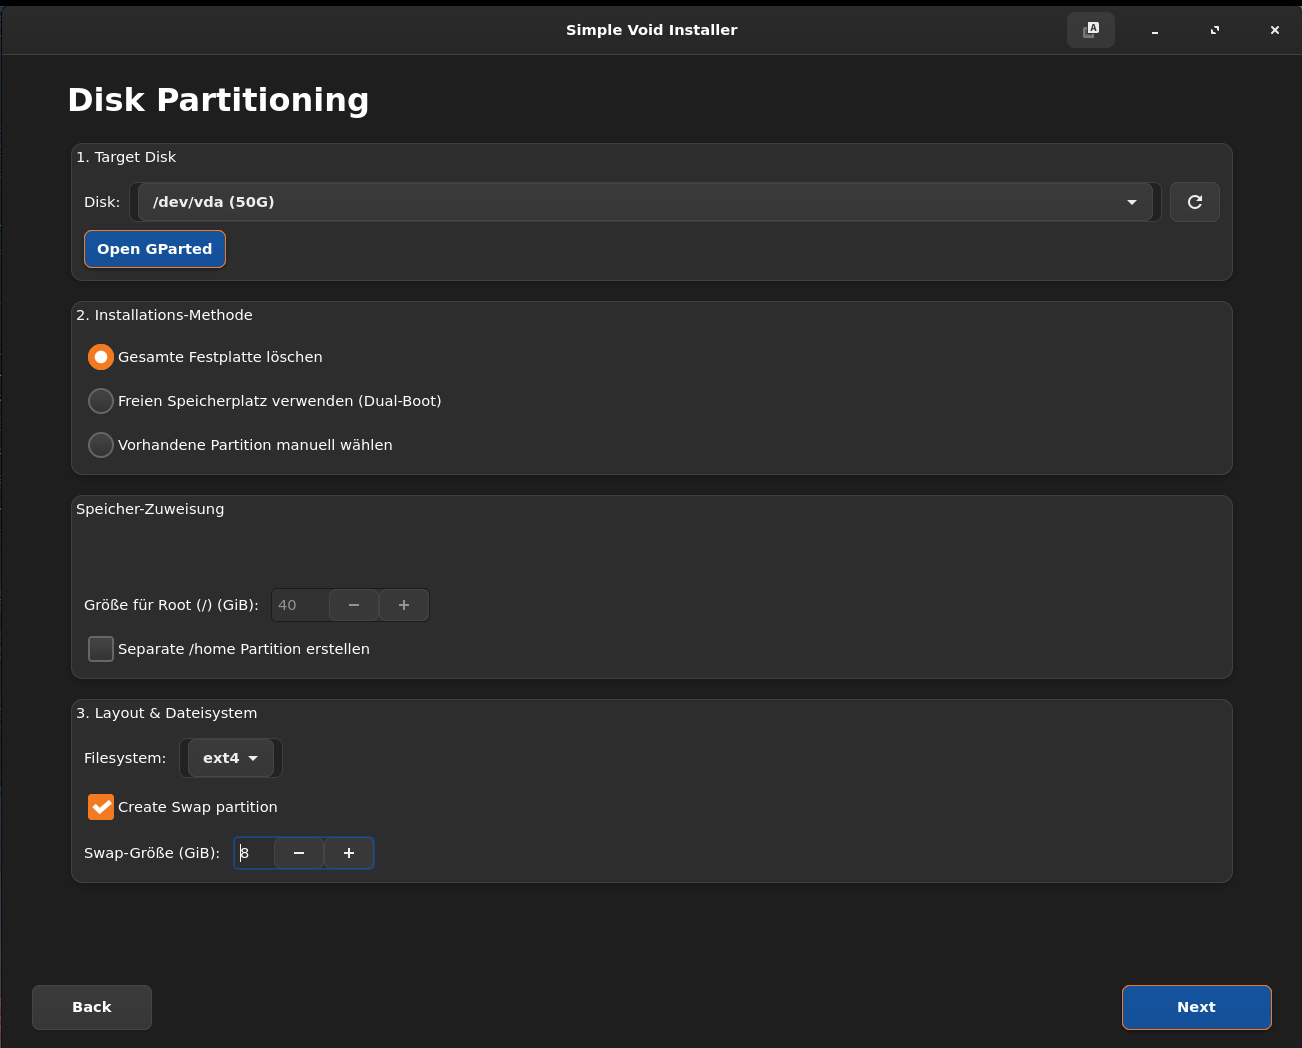Decrease root size with minus button
Screen dimensions: 1302x1048
click(354, 605)
